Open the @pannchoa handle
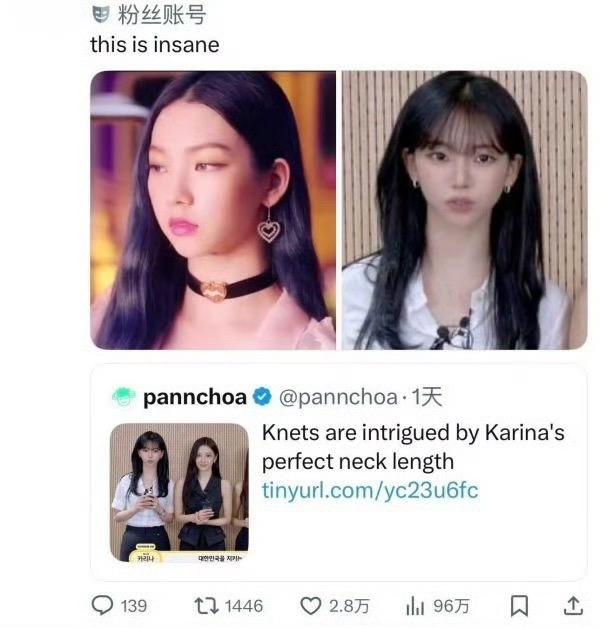Viewport: 600px width, 628px height. (x=334, y=397)
